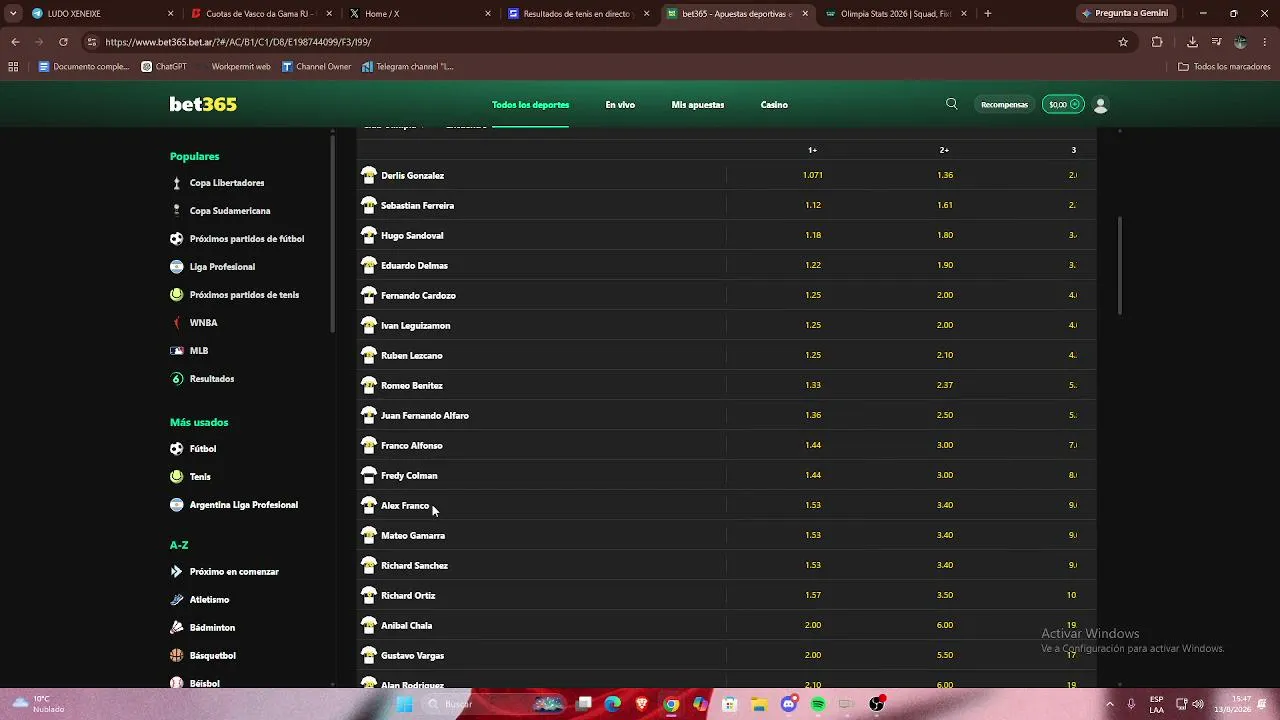Select Todos los deportes menu
Viewport: 1280px width, 720px height.
[530, 105]
